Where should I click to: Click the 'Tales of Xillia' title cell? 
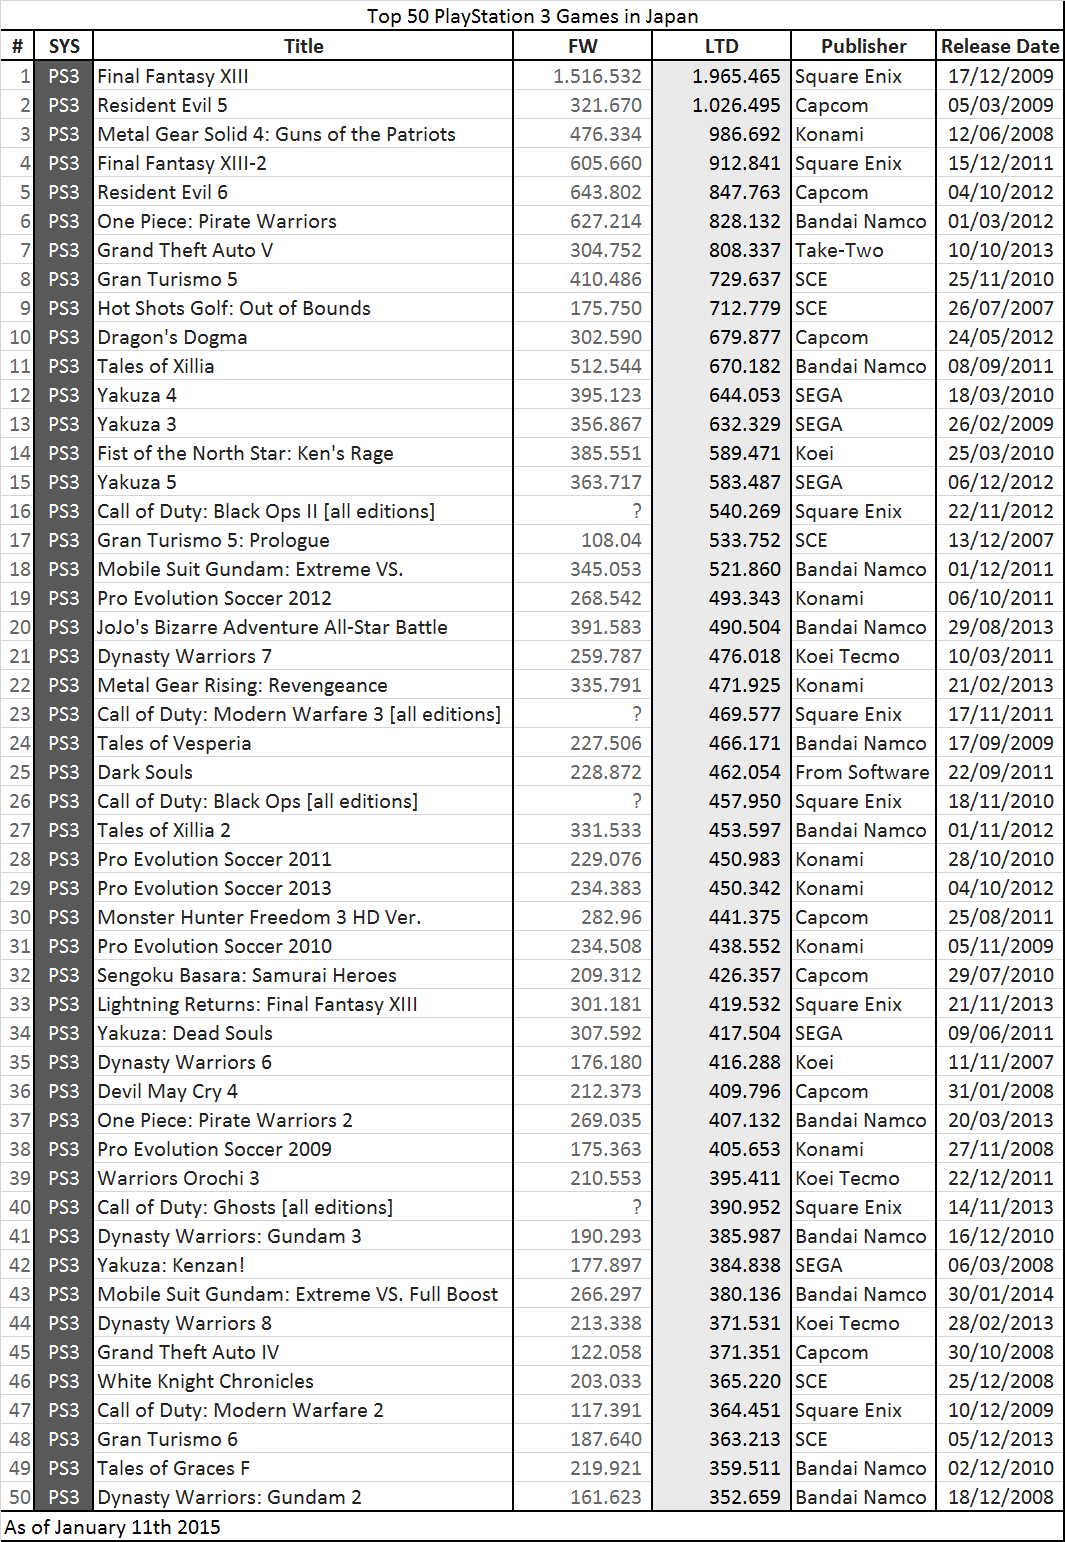[x=303, y=366]
